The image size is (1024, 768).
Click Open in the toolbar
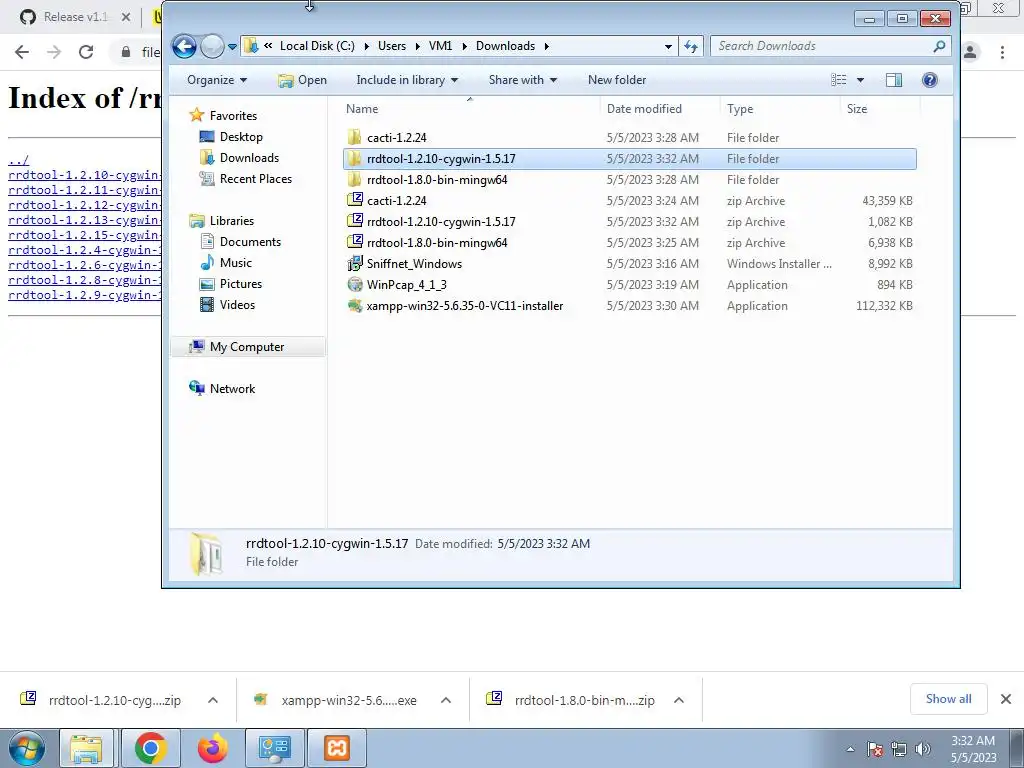[302, 80]
